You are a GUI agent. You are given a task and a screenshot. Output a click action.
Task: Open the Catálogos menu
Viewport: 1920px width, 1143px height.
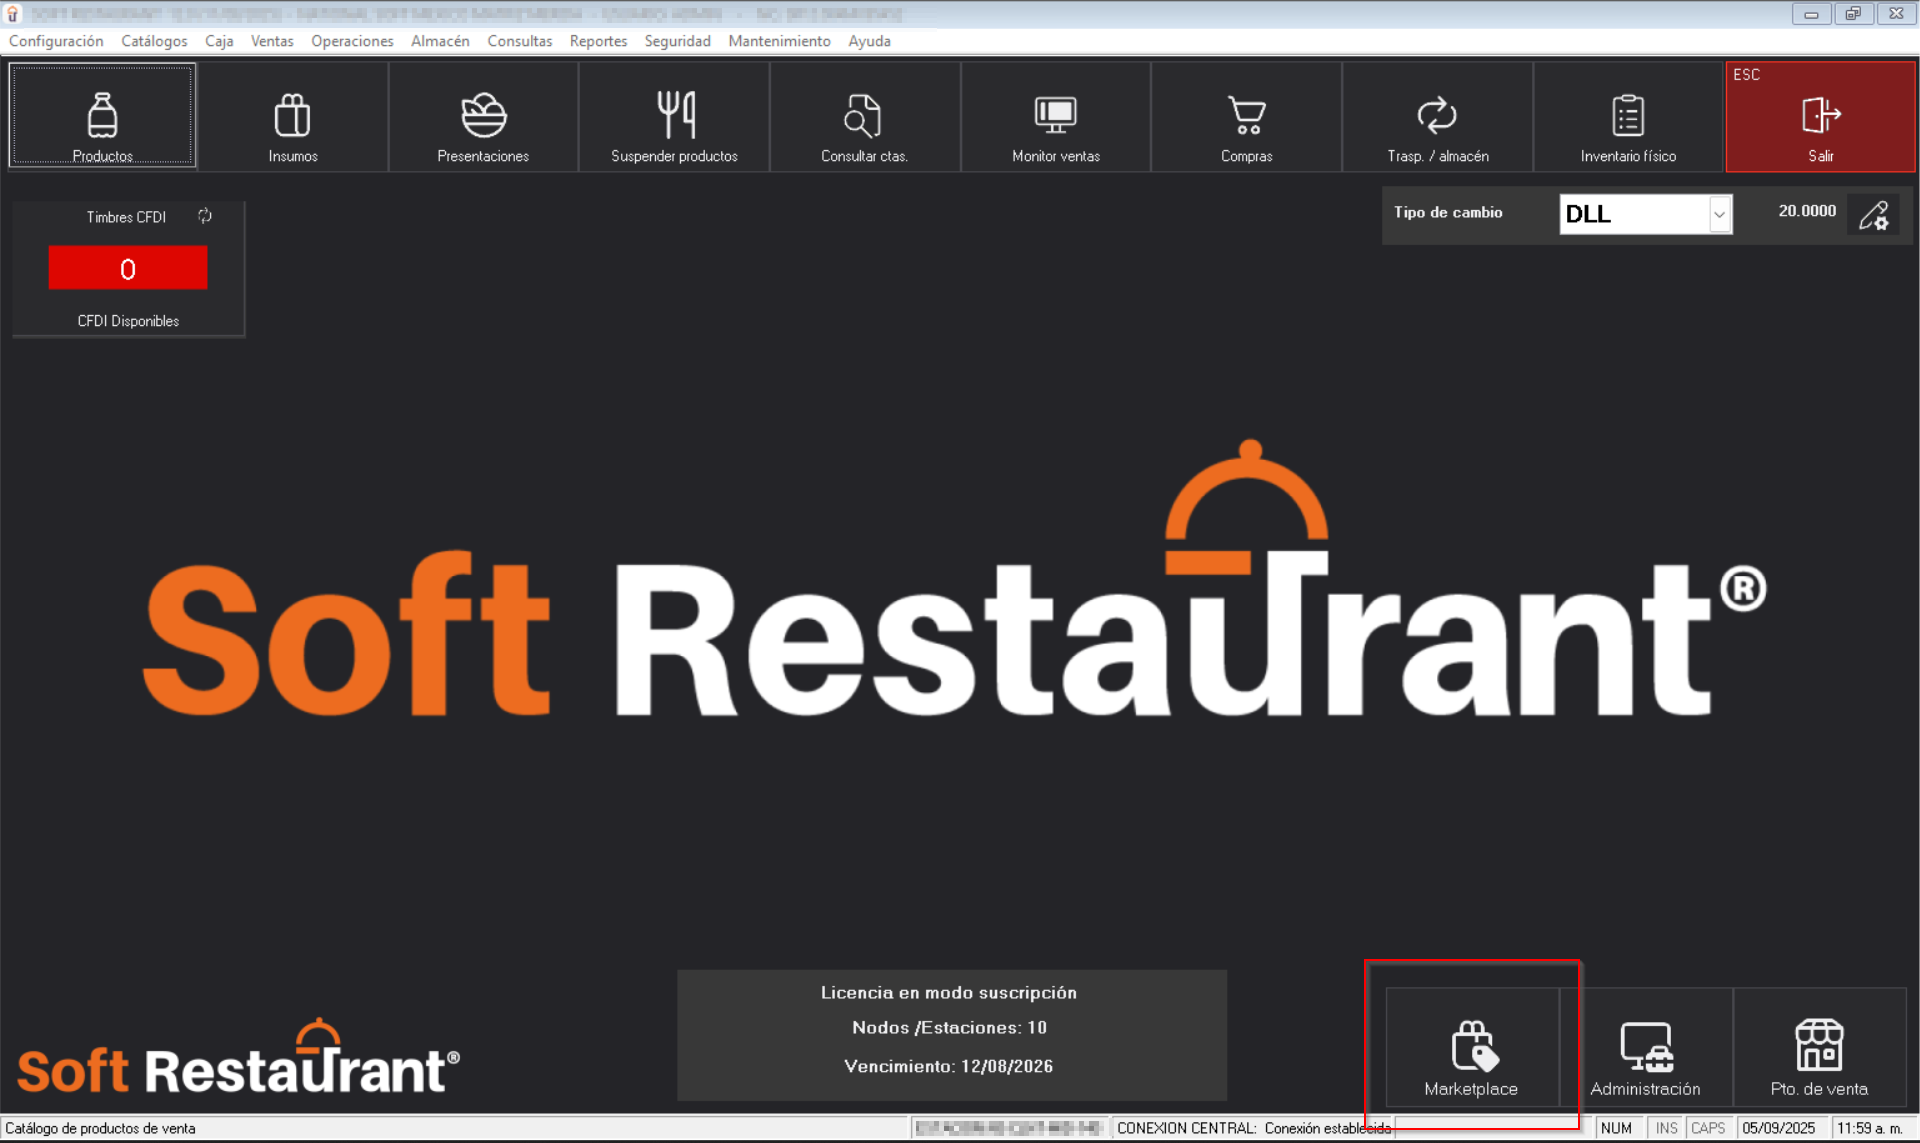[154, 41]
